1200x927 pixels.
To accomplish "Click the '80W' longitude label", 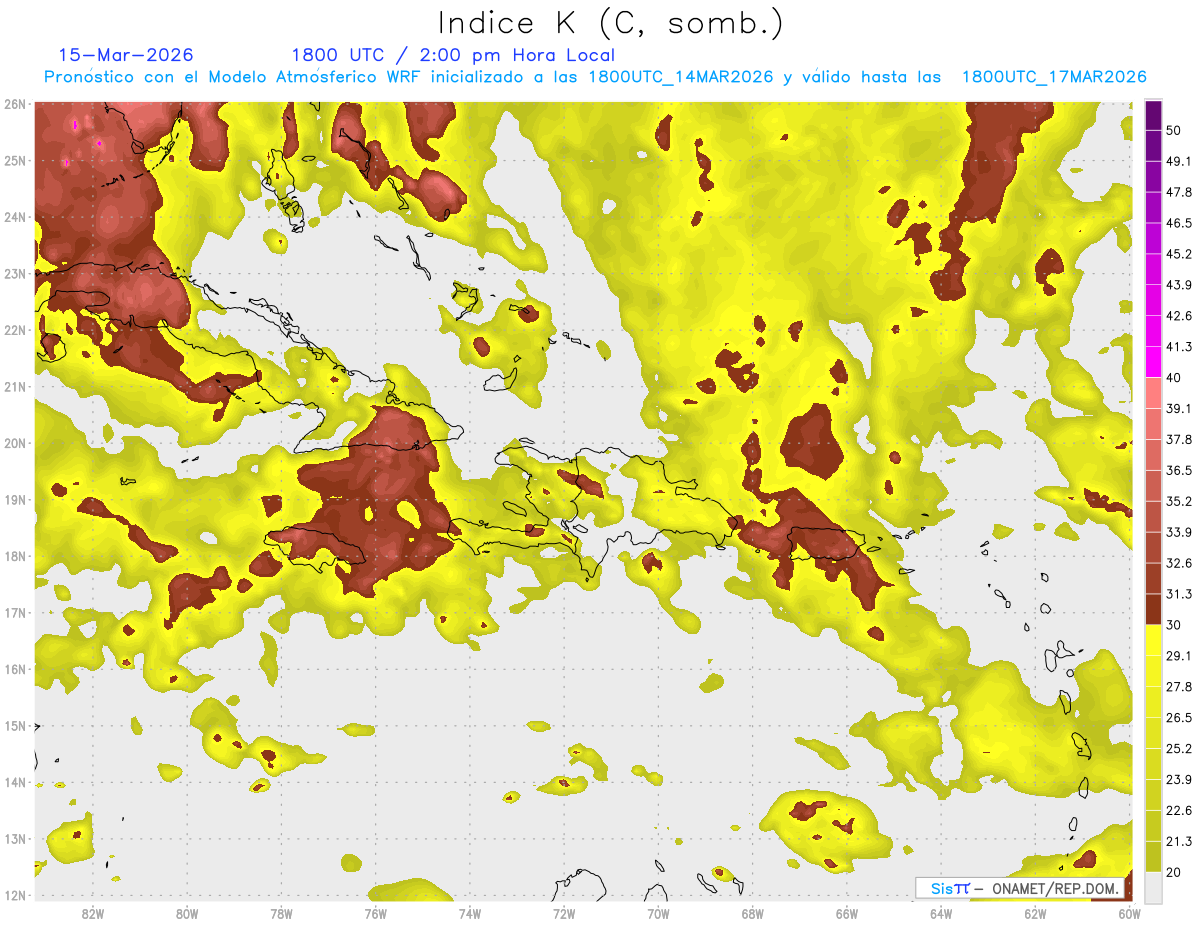I will click(187, 913).
